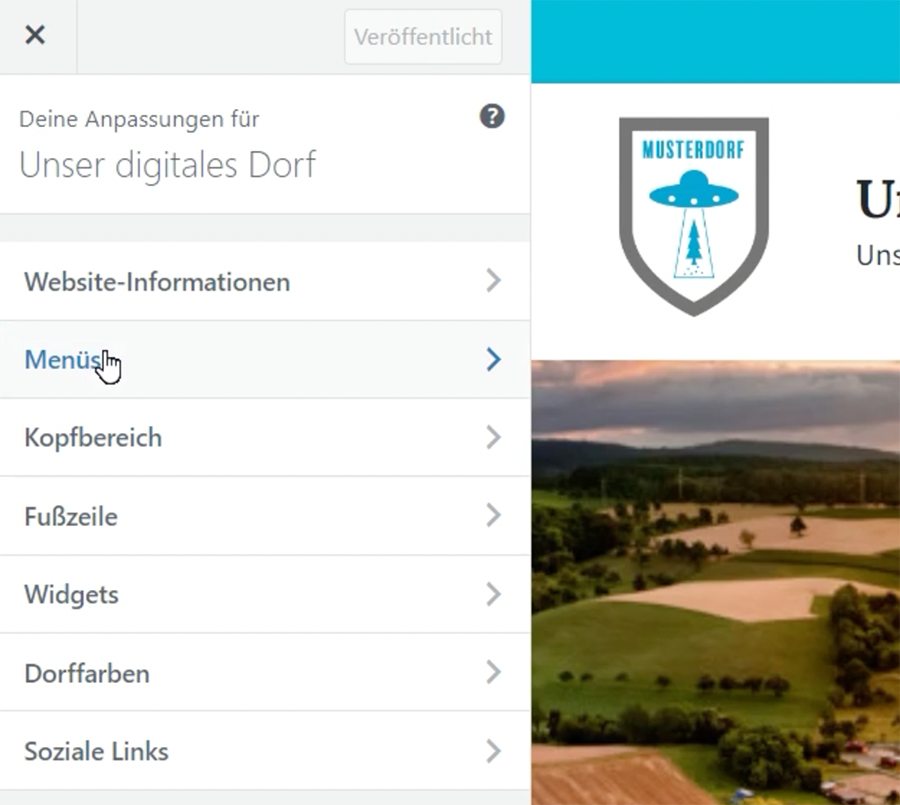Click the landscape header image in preview
900x805 pixels.
point(715,580)
